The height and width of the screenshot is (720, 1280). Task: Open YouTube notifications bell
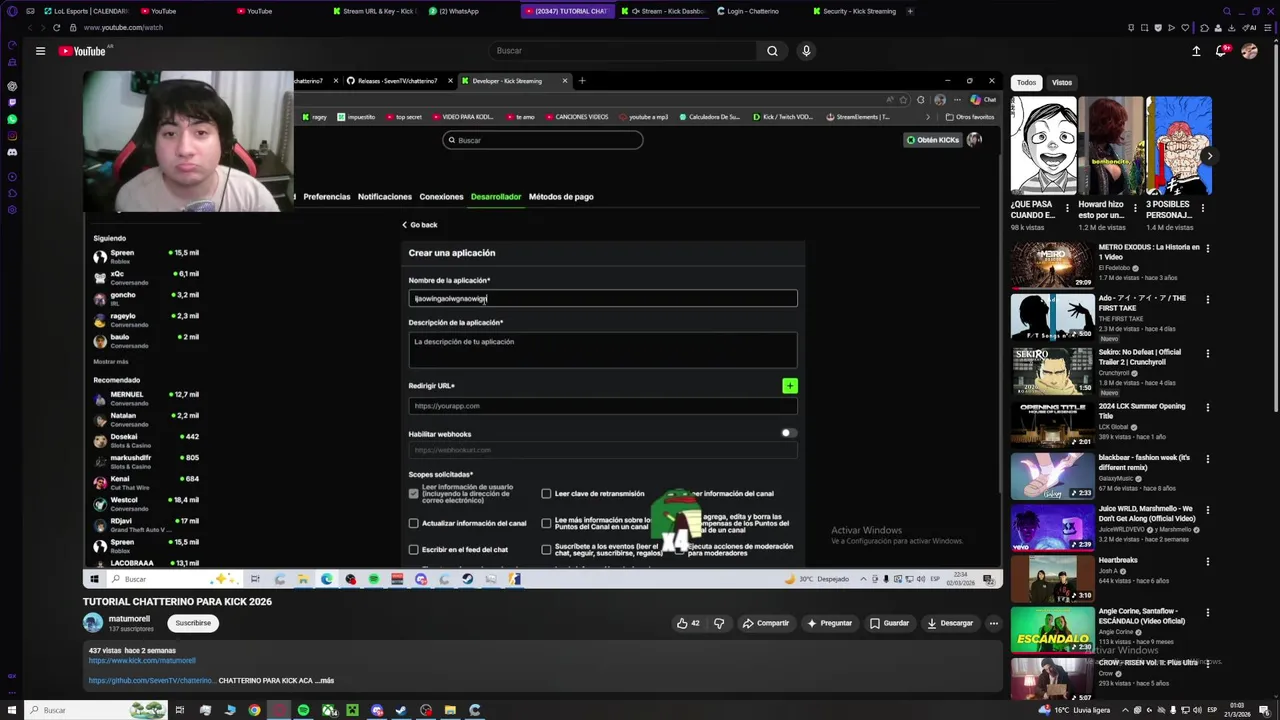click(1222, 51)
